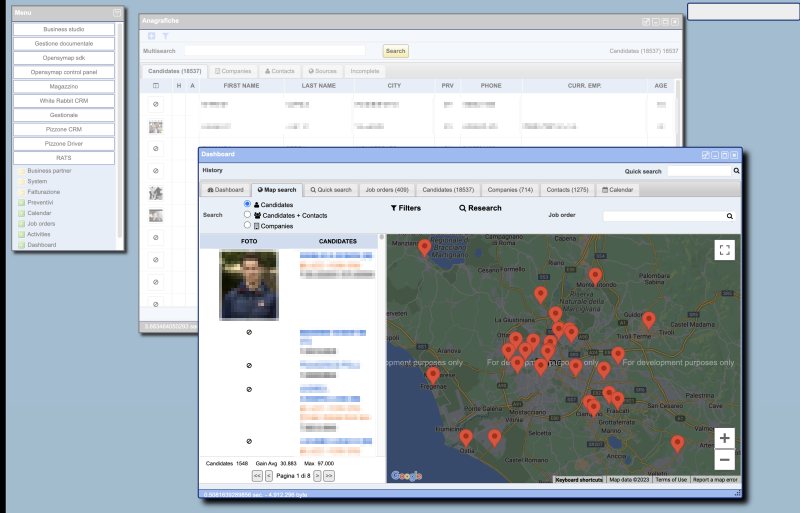Click the Job order search magnifier icon
Screen dimensions: 800x513
(x=730, y=216)
